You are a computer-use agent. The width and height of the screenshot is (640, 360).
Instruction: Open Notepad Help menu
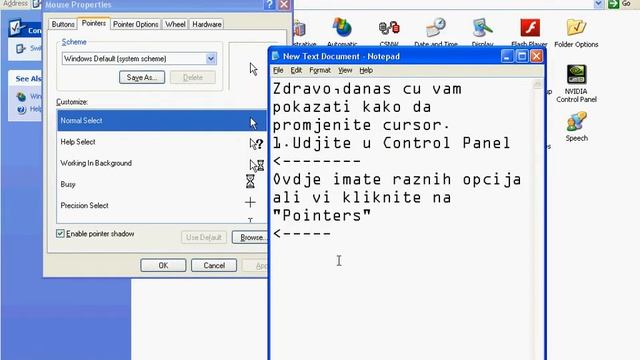pos(366,70)
